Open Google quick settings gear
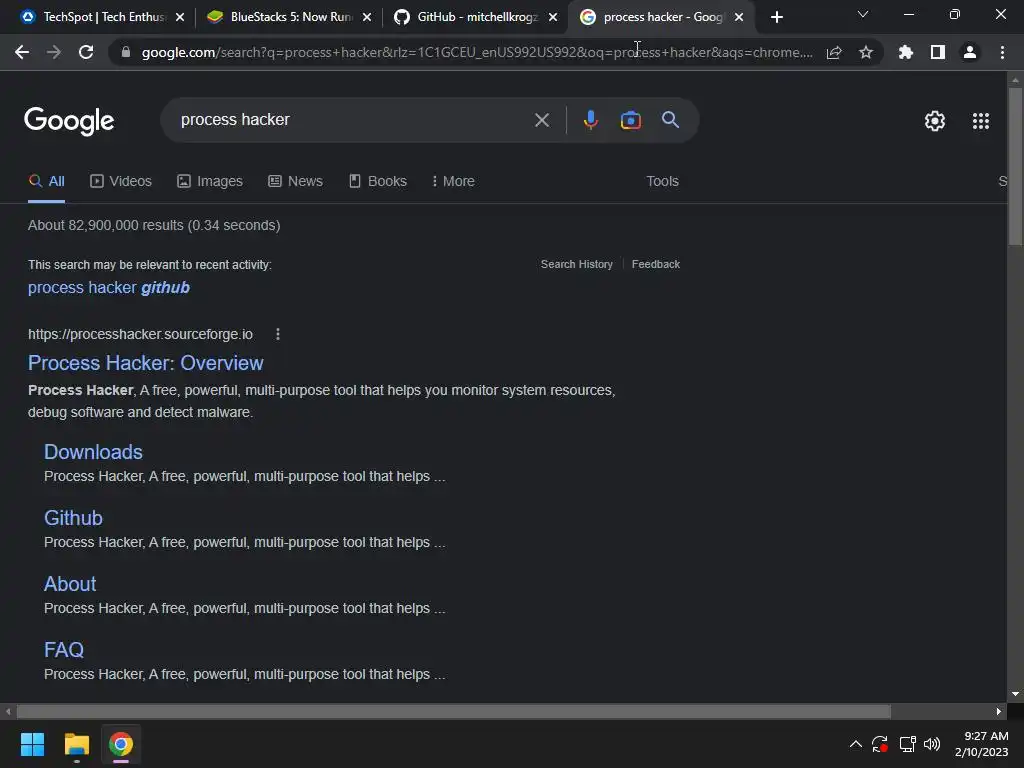Image resolution: width=1024 pixels, height=768 pixels. (x=935, y=121)
